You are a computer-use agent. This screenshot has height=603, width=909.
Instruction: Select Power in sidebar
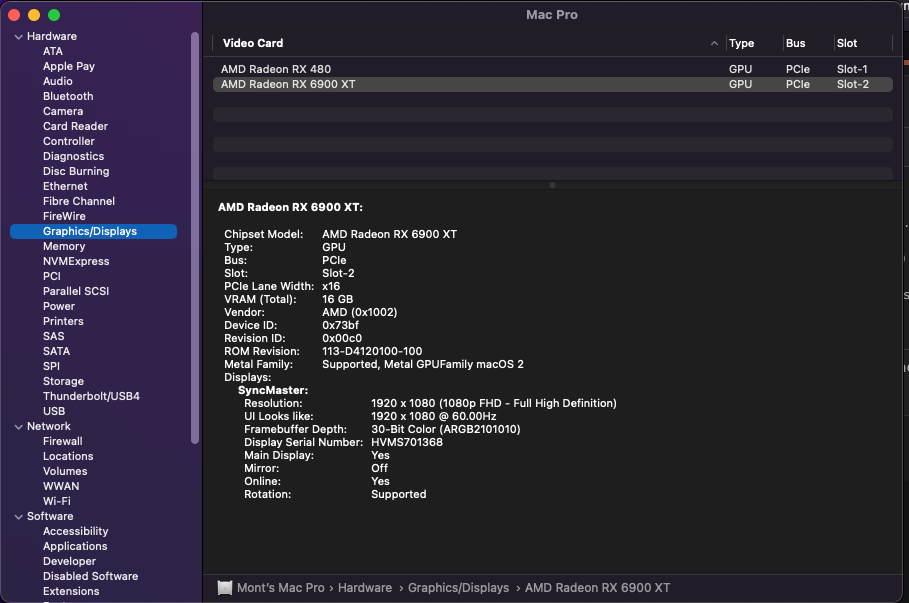[59, 306]
